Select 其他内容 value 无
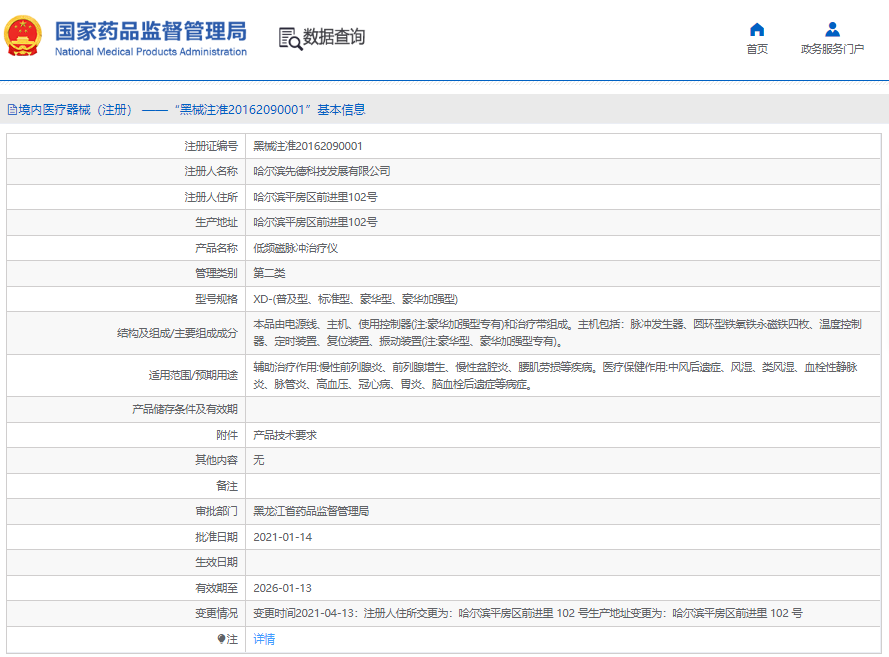 pos(259,460)
